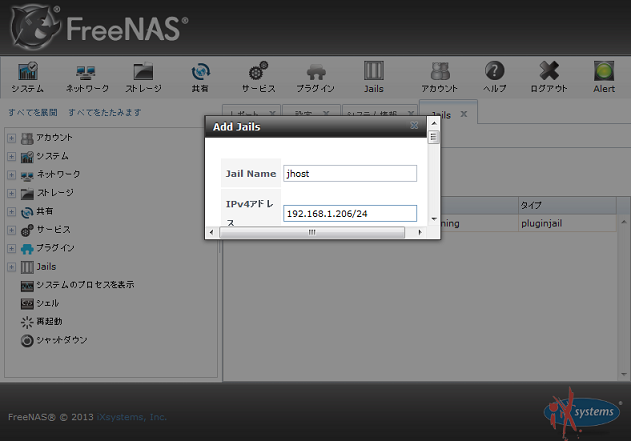Open the サービス toolbar icon
This screenshot has height=441, width=631.
point(258,72)
